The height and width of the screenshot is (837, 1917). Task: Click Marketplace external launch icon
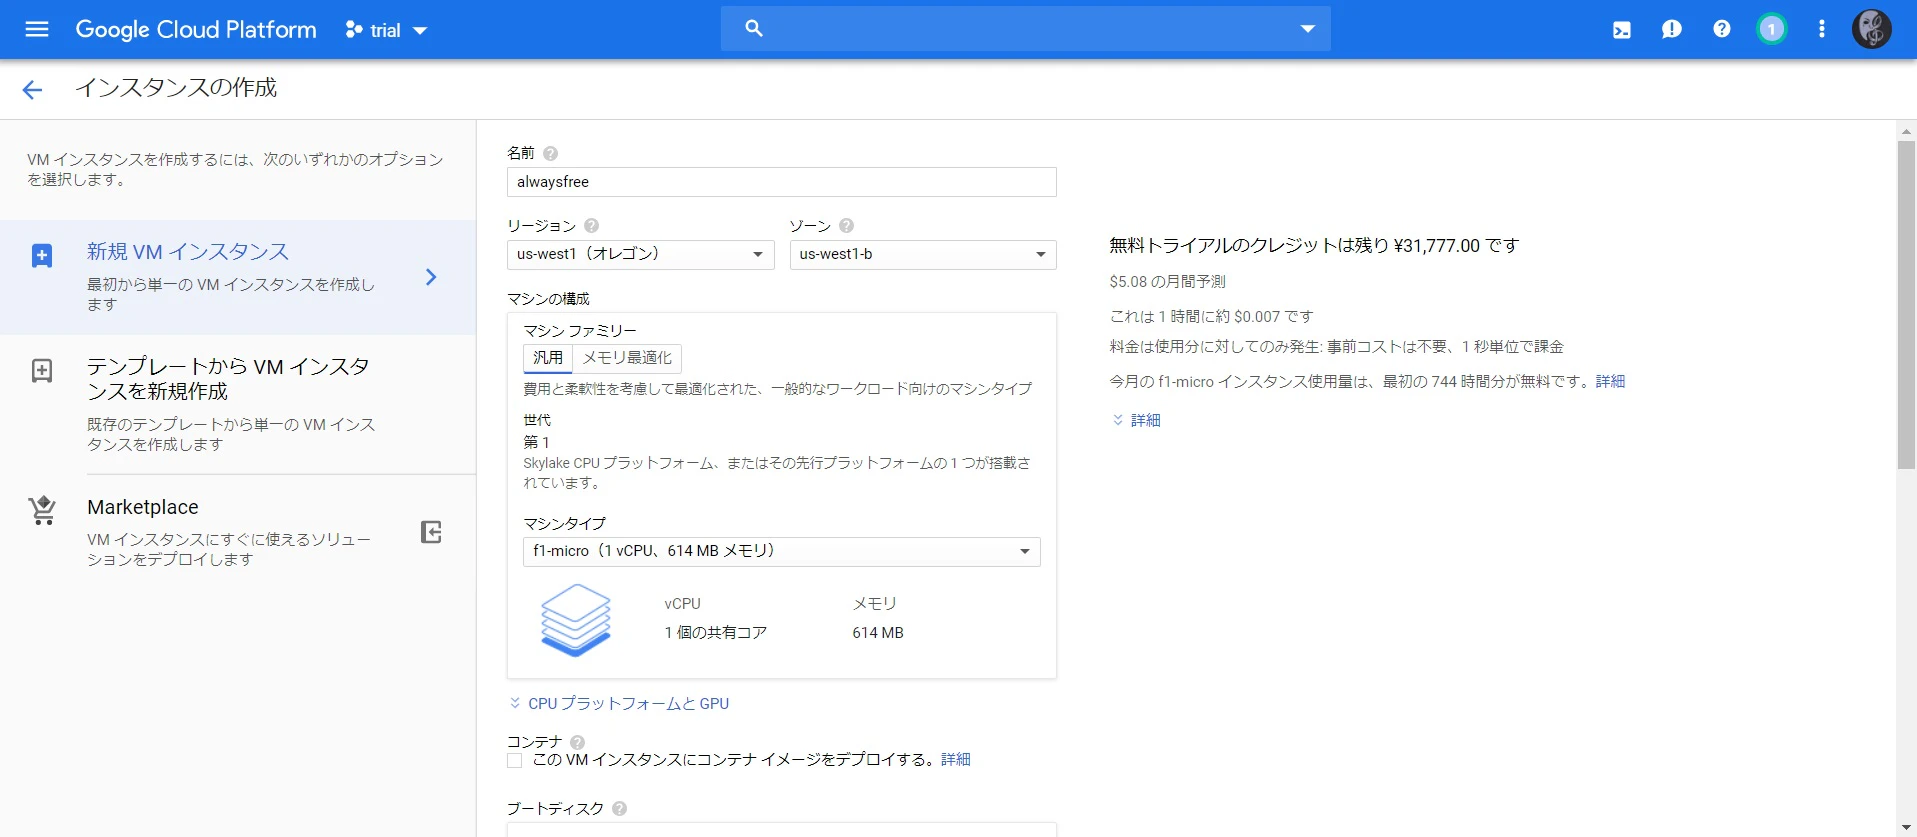pyautogui.click(x=431, y=532)
